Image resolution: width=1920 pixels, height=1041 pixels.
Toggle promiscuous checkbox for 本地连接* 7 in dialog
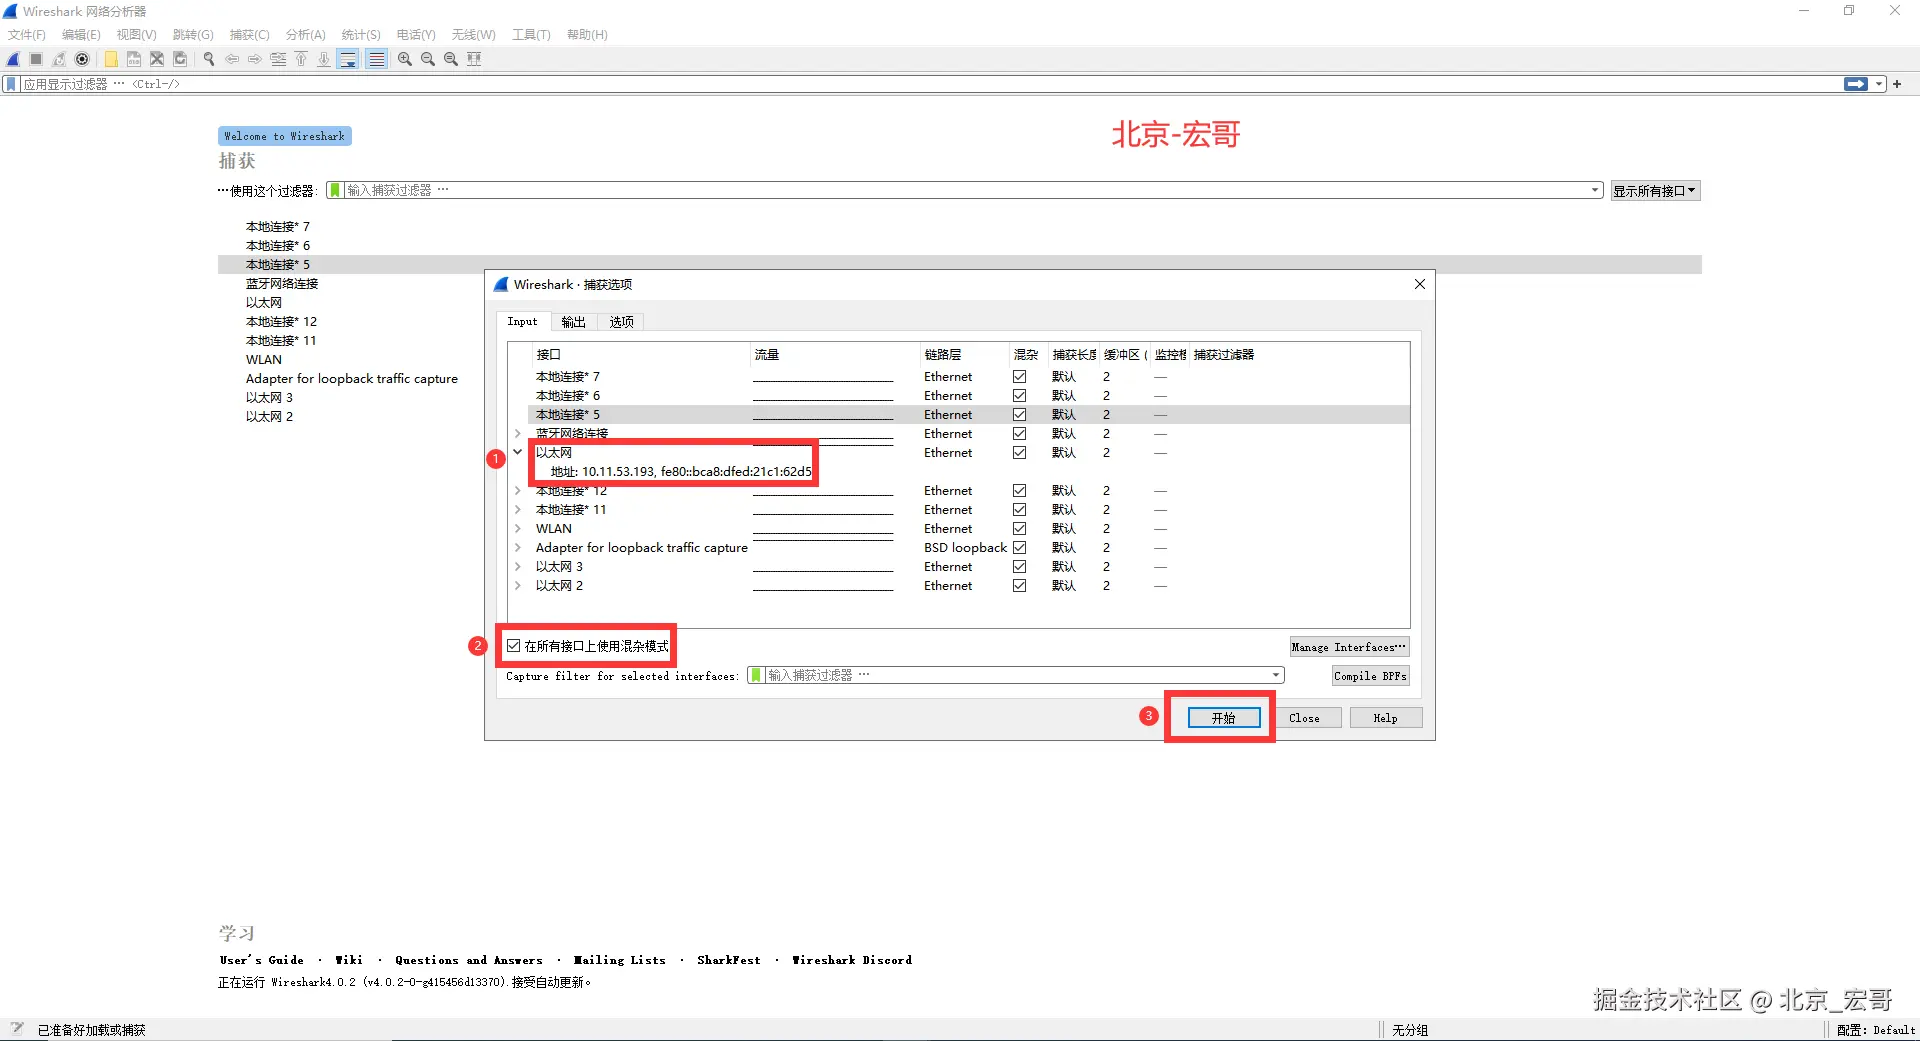coord(1019,377)
